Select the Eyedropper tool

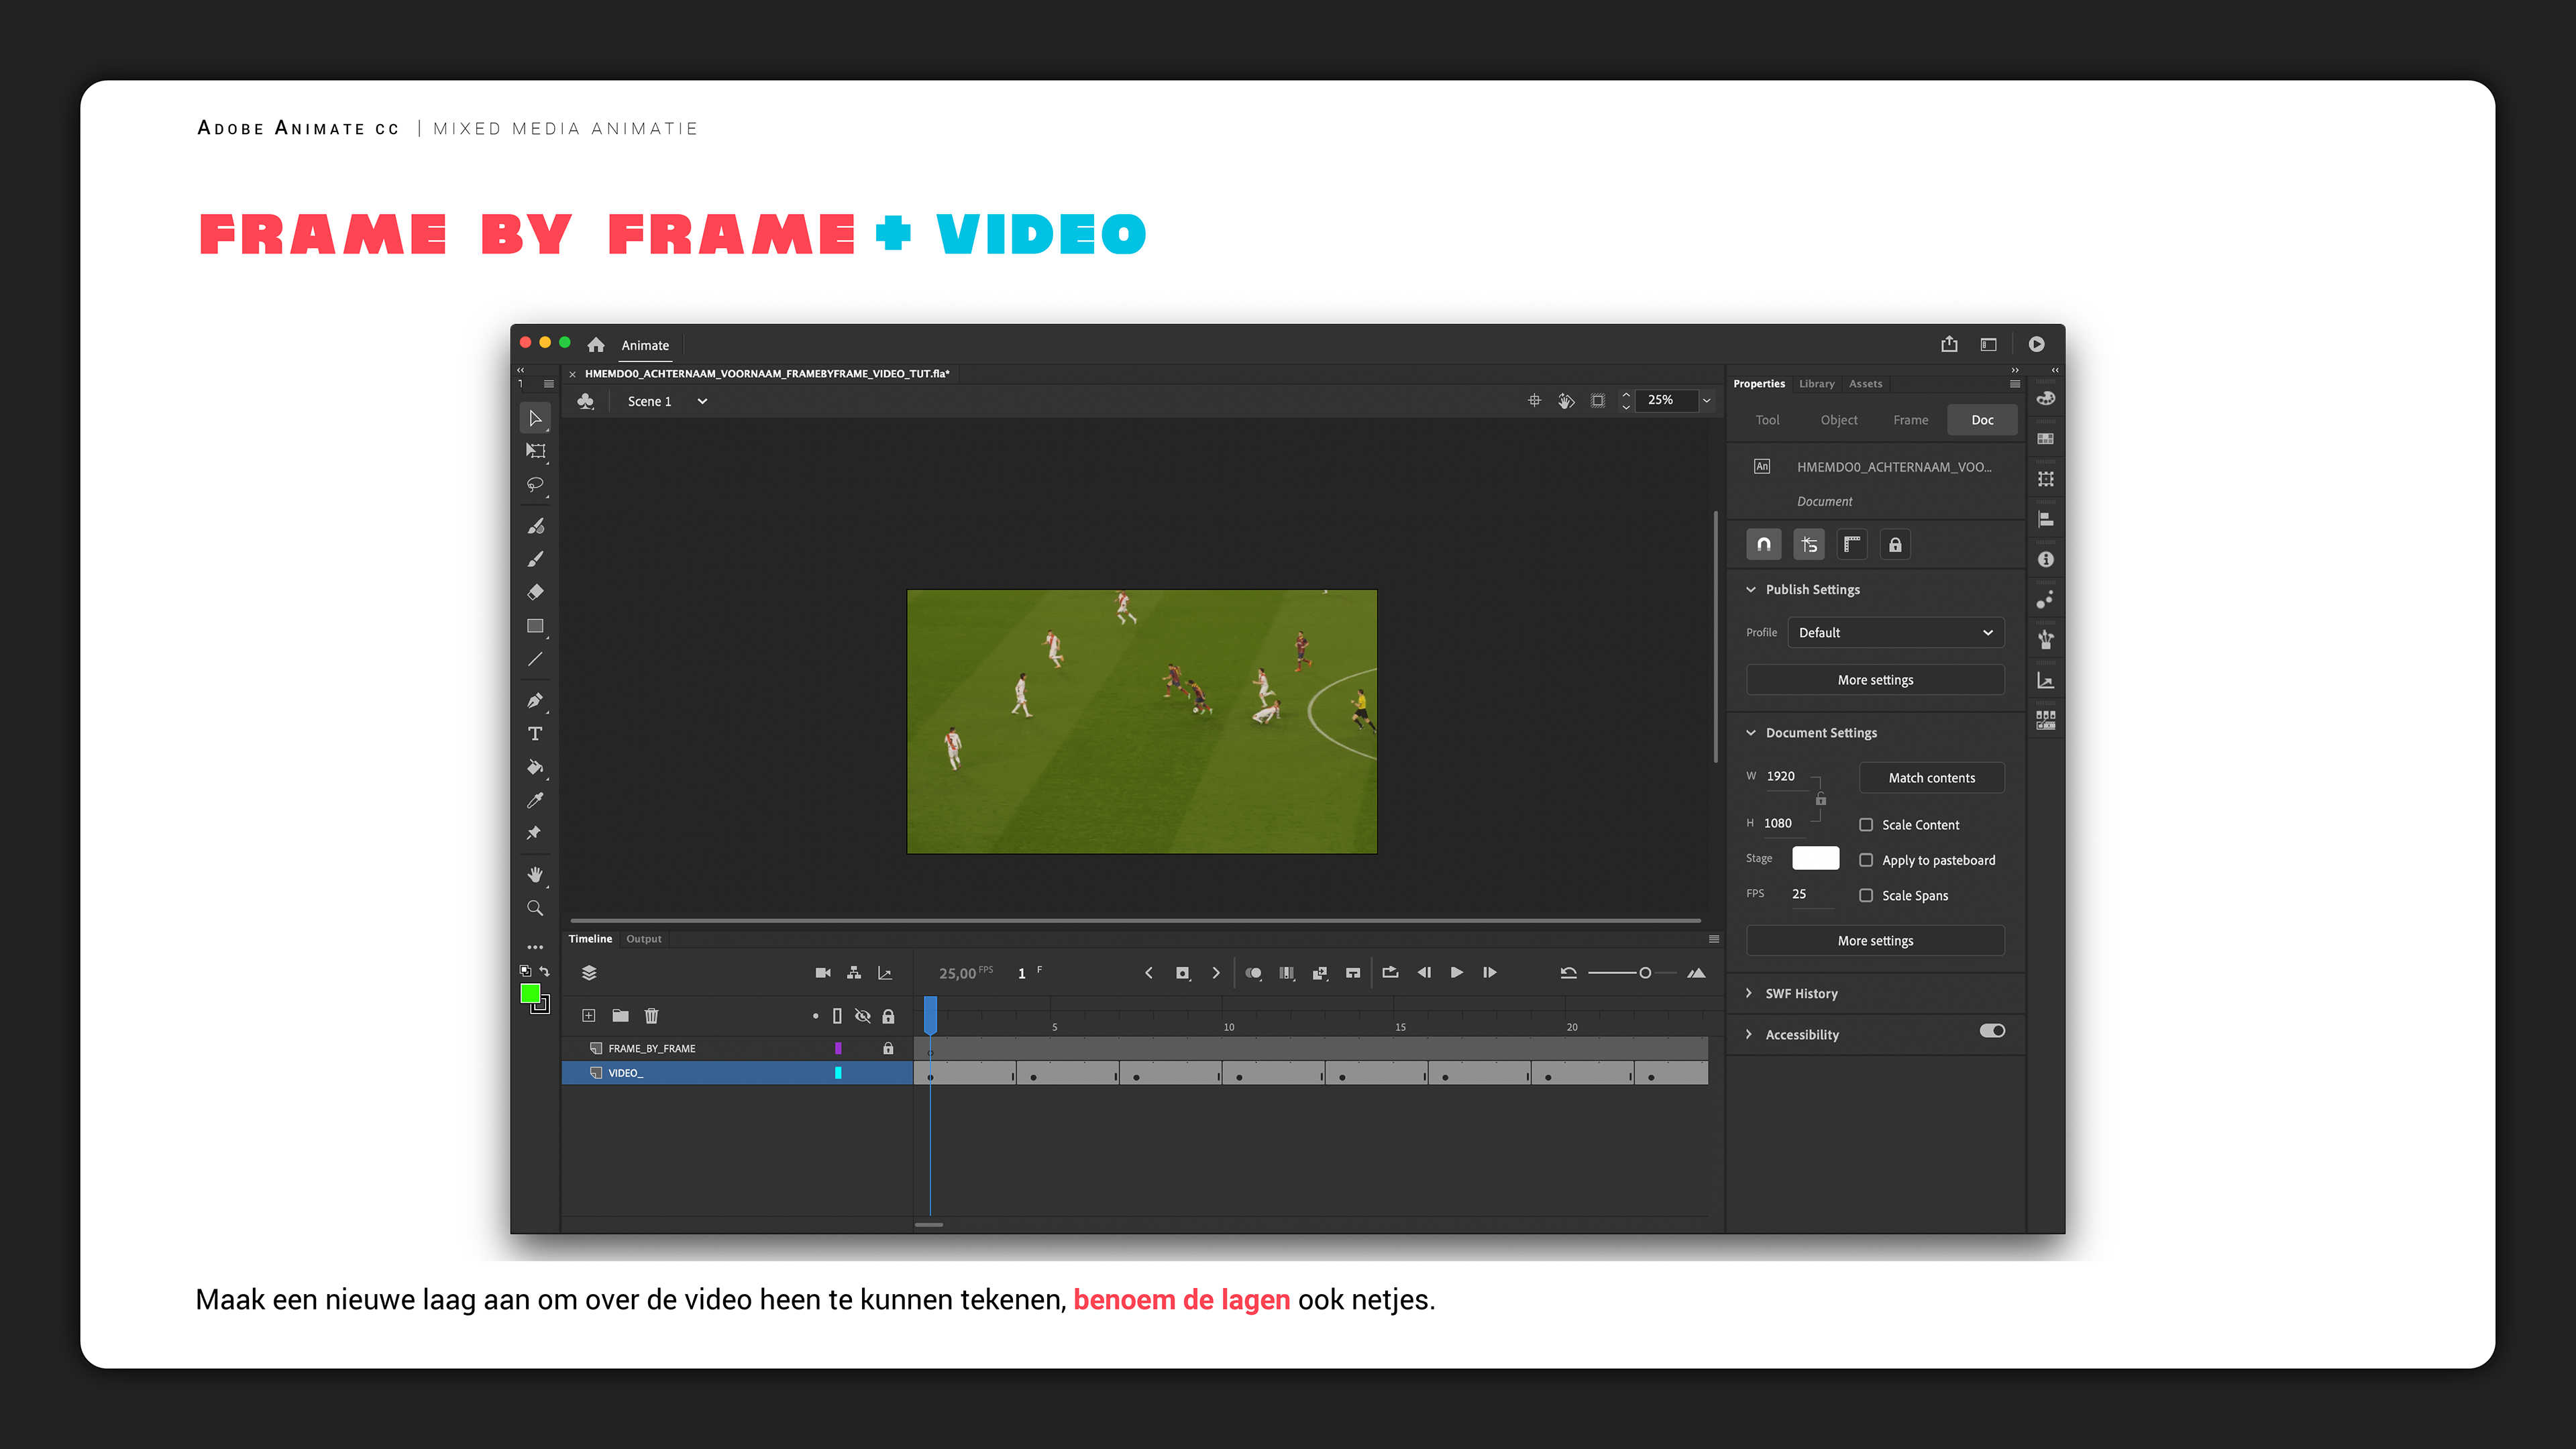(x=535, y=800)
